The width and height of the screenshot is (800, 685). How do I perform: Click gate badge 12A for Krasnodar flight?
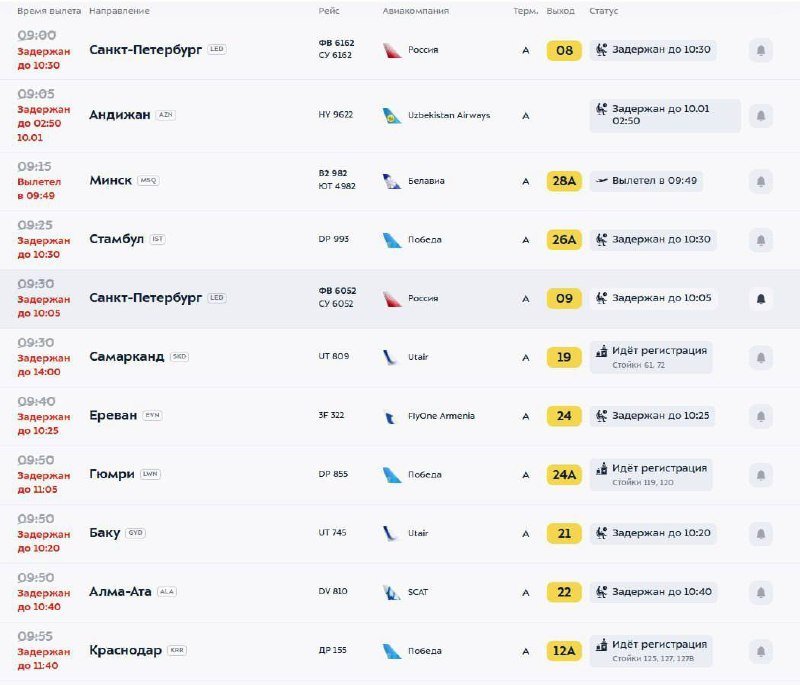[563, 651]
